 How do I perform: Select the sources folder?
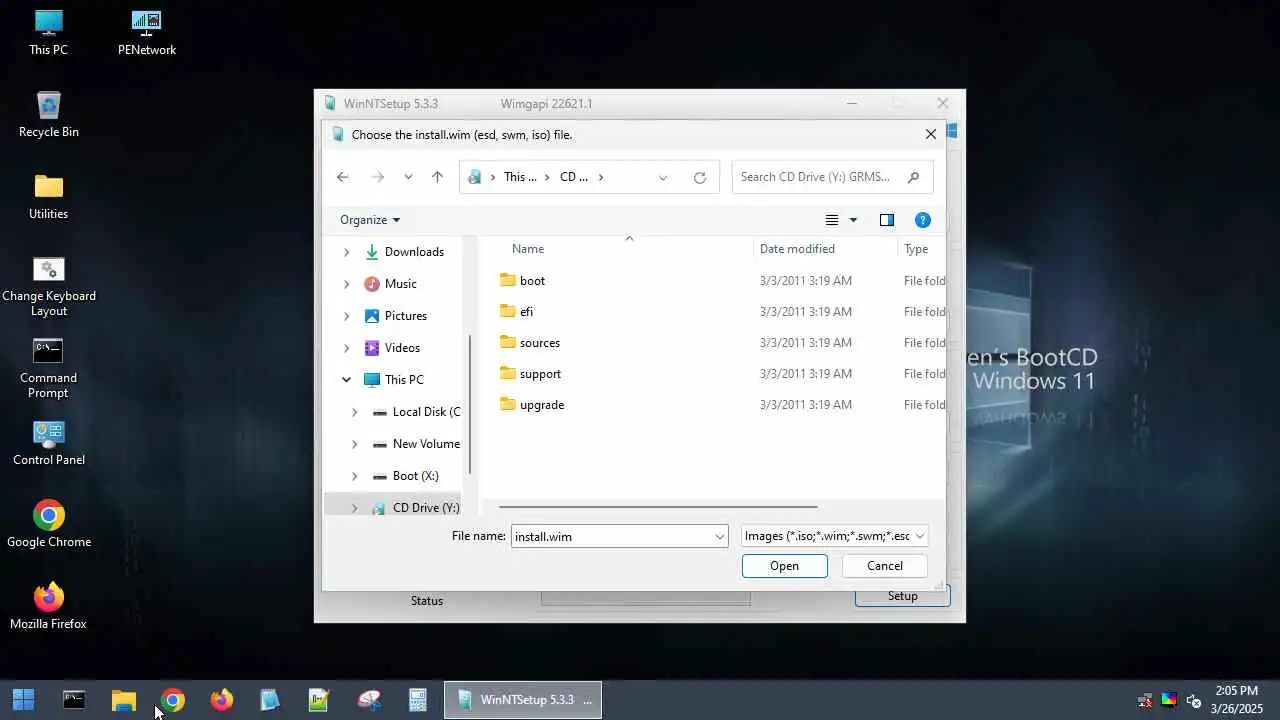(x=539, y=343)
